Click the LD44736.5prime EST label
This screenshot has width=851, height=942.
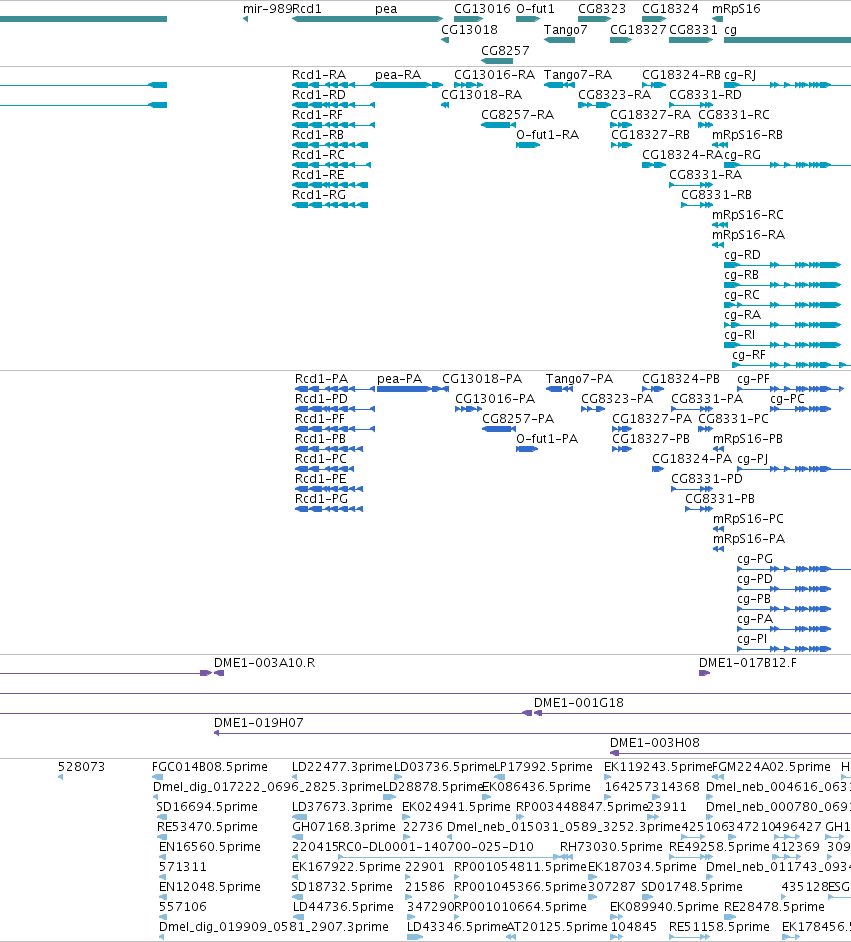click(x=344, y=906)
